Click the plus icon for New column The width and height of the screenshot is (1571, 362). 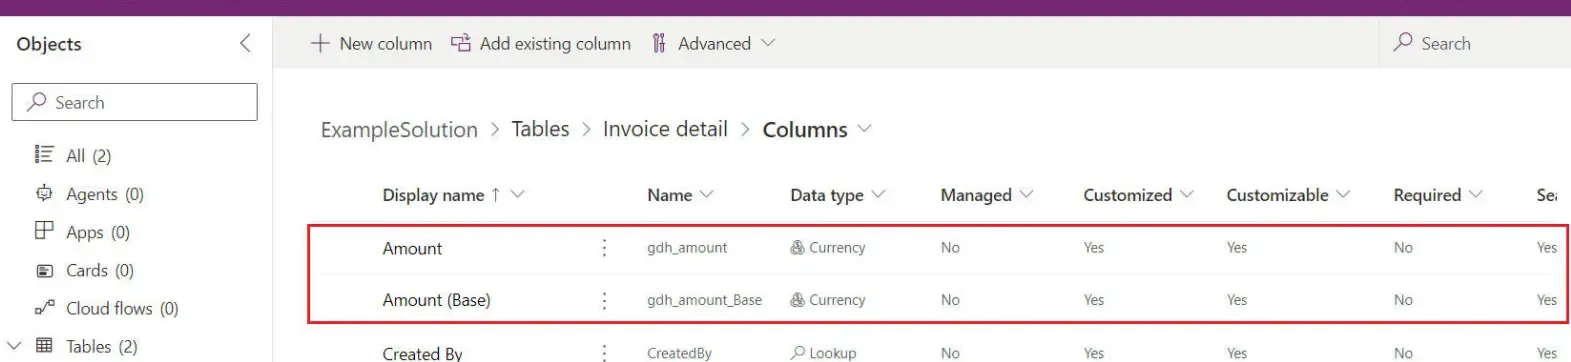(x=319, y=43)
